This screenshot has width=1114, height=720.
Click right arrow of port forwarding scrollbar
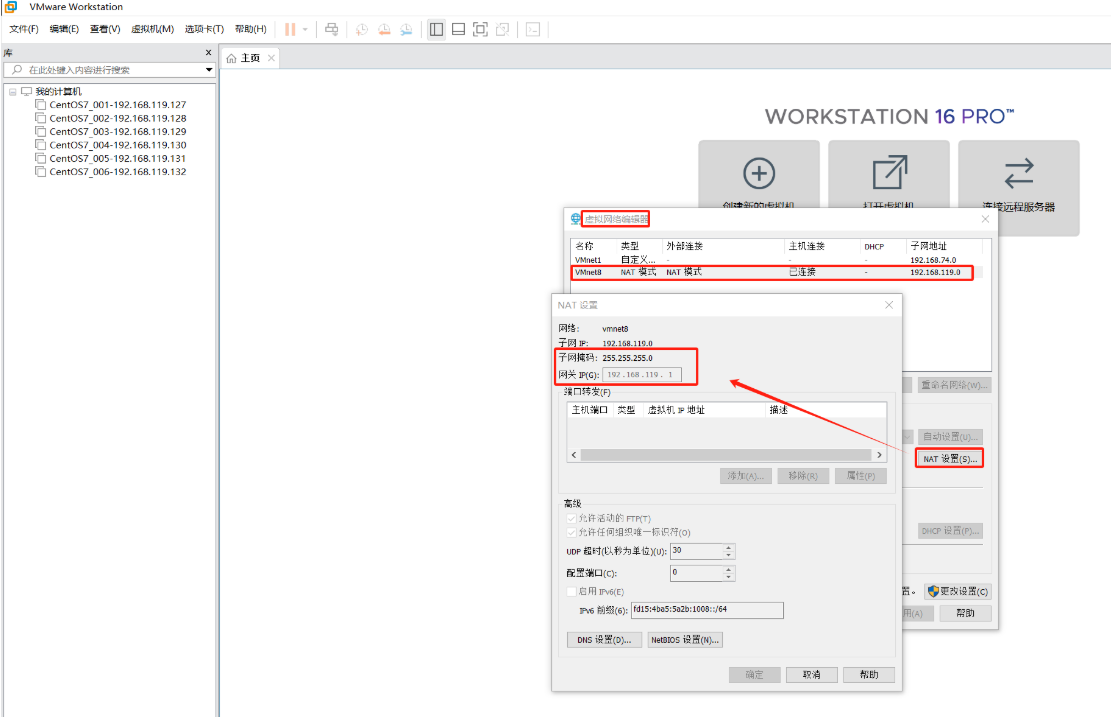click(880, 455)
